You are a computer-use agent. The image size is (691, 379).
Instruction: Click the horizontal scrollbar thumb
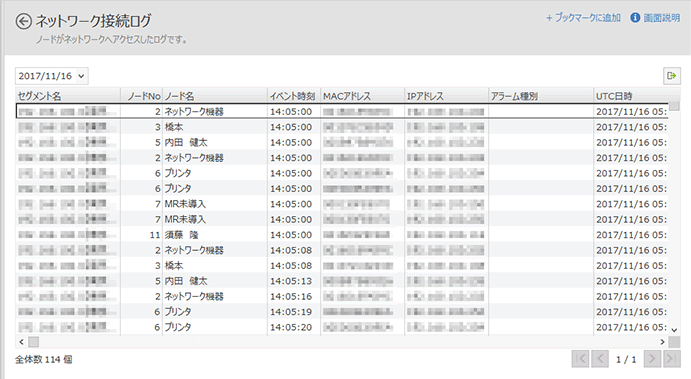34,342
